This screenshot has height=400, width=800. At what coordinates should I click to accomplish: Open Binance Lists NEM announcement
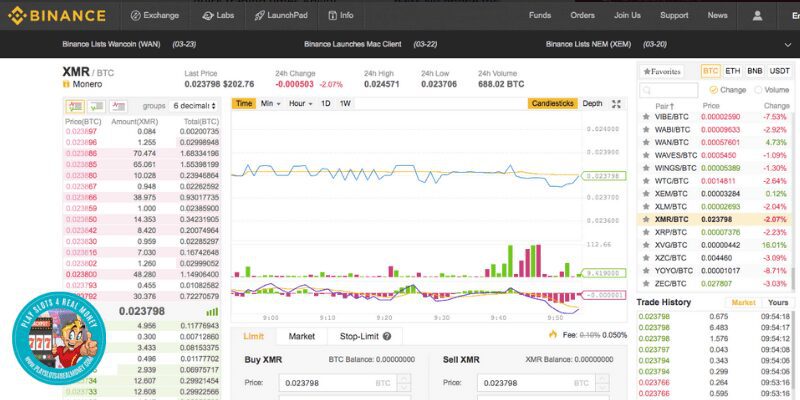(x=606, y=44)
